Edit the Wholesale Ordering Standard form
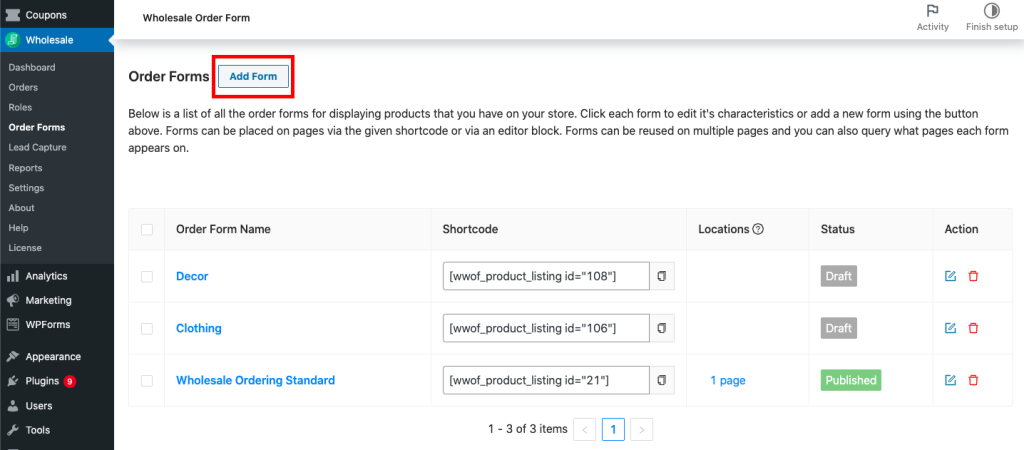This screenshot has height=450, width=1024. [x=950, y=381]
